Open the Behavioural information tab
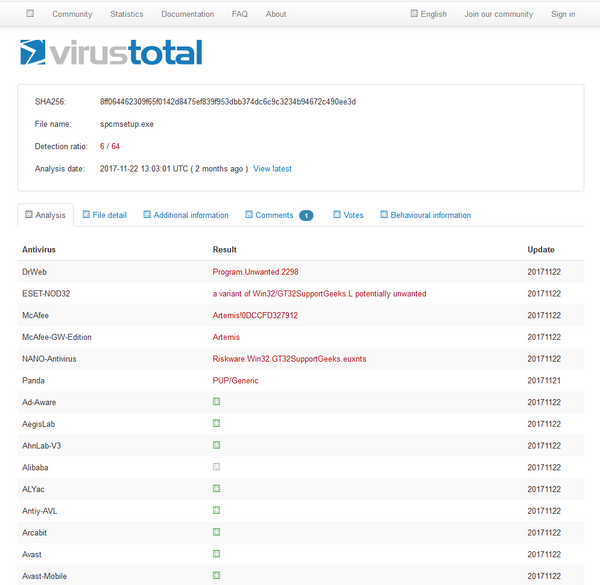This screenshot has width=600, height=585. [425, 215]
